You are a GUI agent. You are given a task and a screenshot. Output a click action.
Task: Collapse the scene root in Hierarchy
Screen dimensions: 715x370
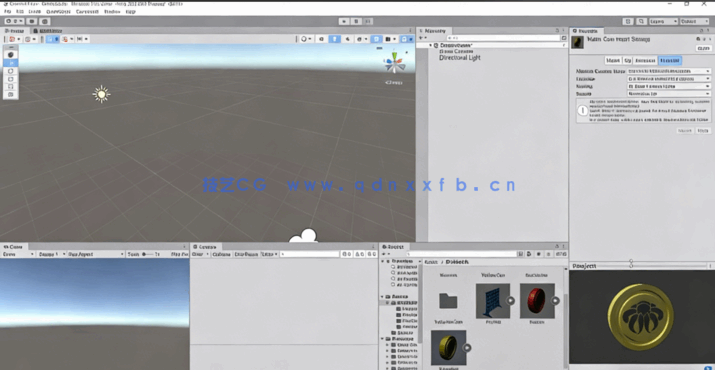430,45
